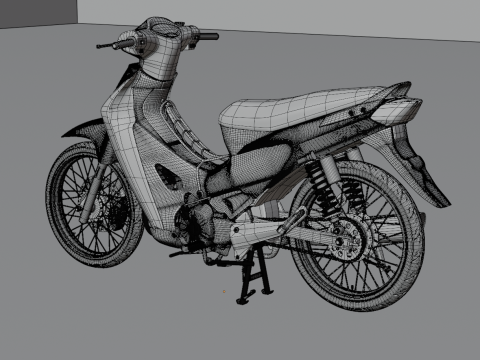Click the small orange origin dot on the floor
The width and height of the screenshot is (480, 360).
pos(224,291)
